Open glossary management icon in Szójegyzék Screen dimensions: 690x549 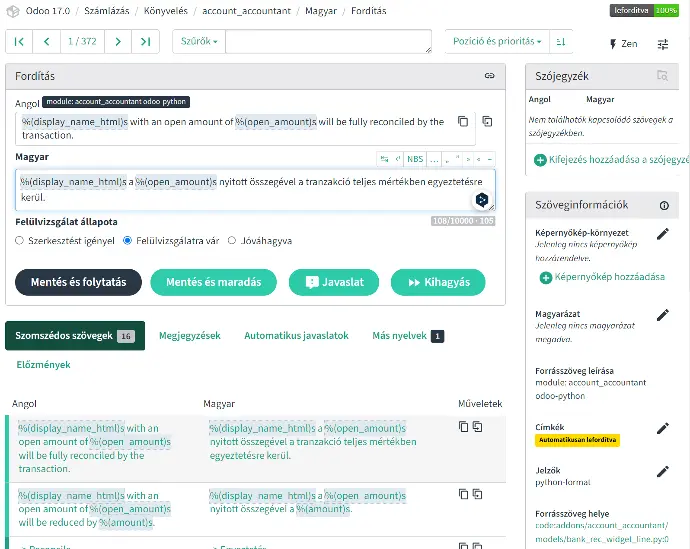click(662, 76)
